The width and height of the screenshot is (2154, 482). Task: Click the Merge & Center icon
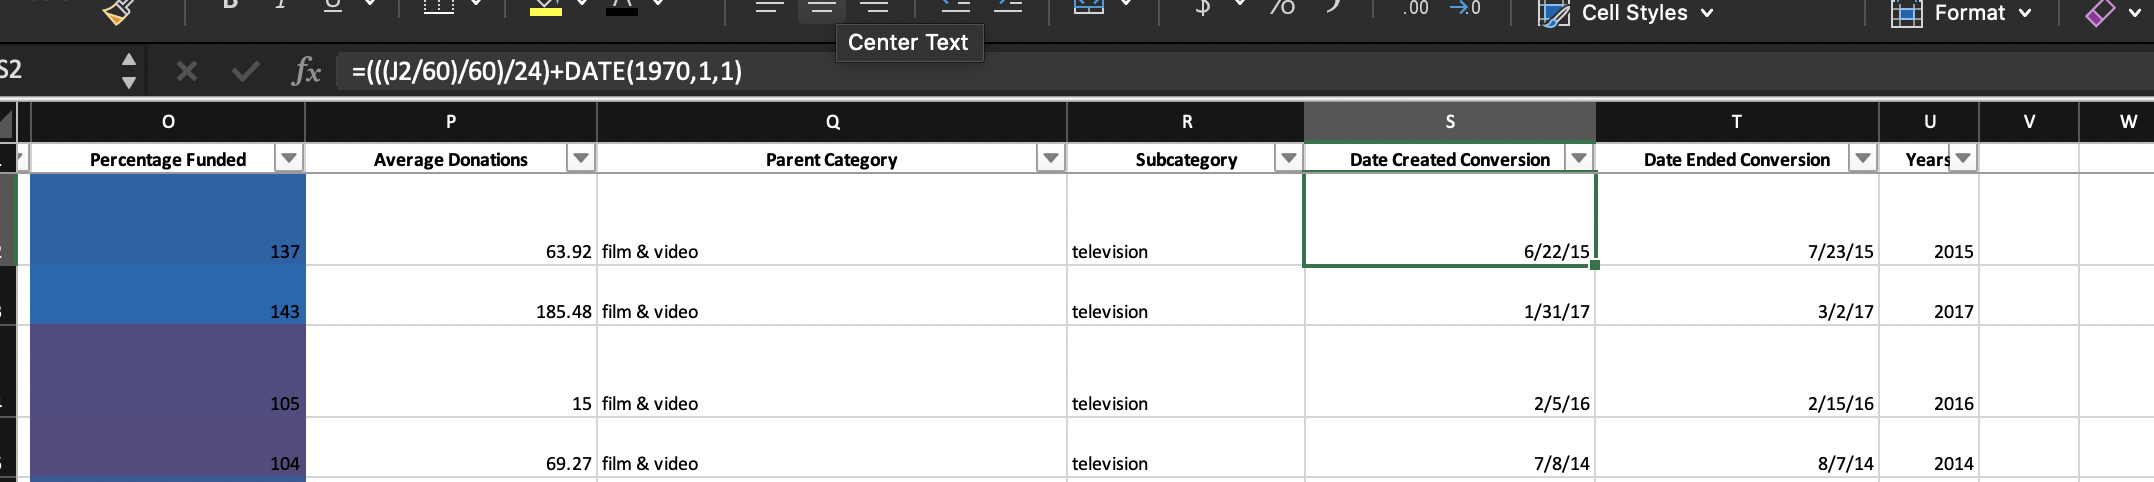click(x=1089, y=7)
